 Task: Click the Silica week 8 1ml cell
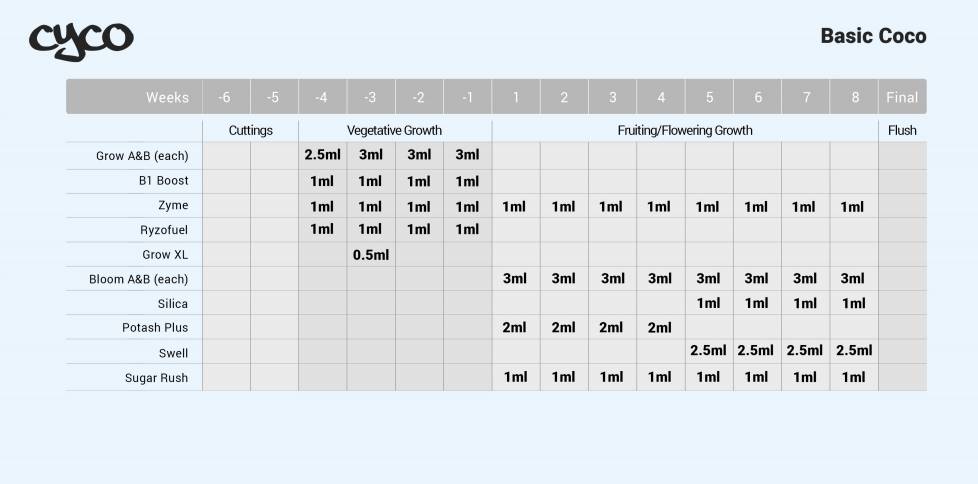tap(854, 304)
